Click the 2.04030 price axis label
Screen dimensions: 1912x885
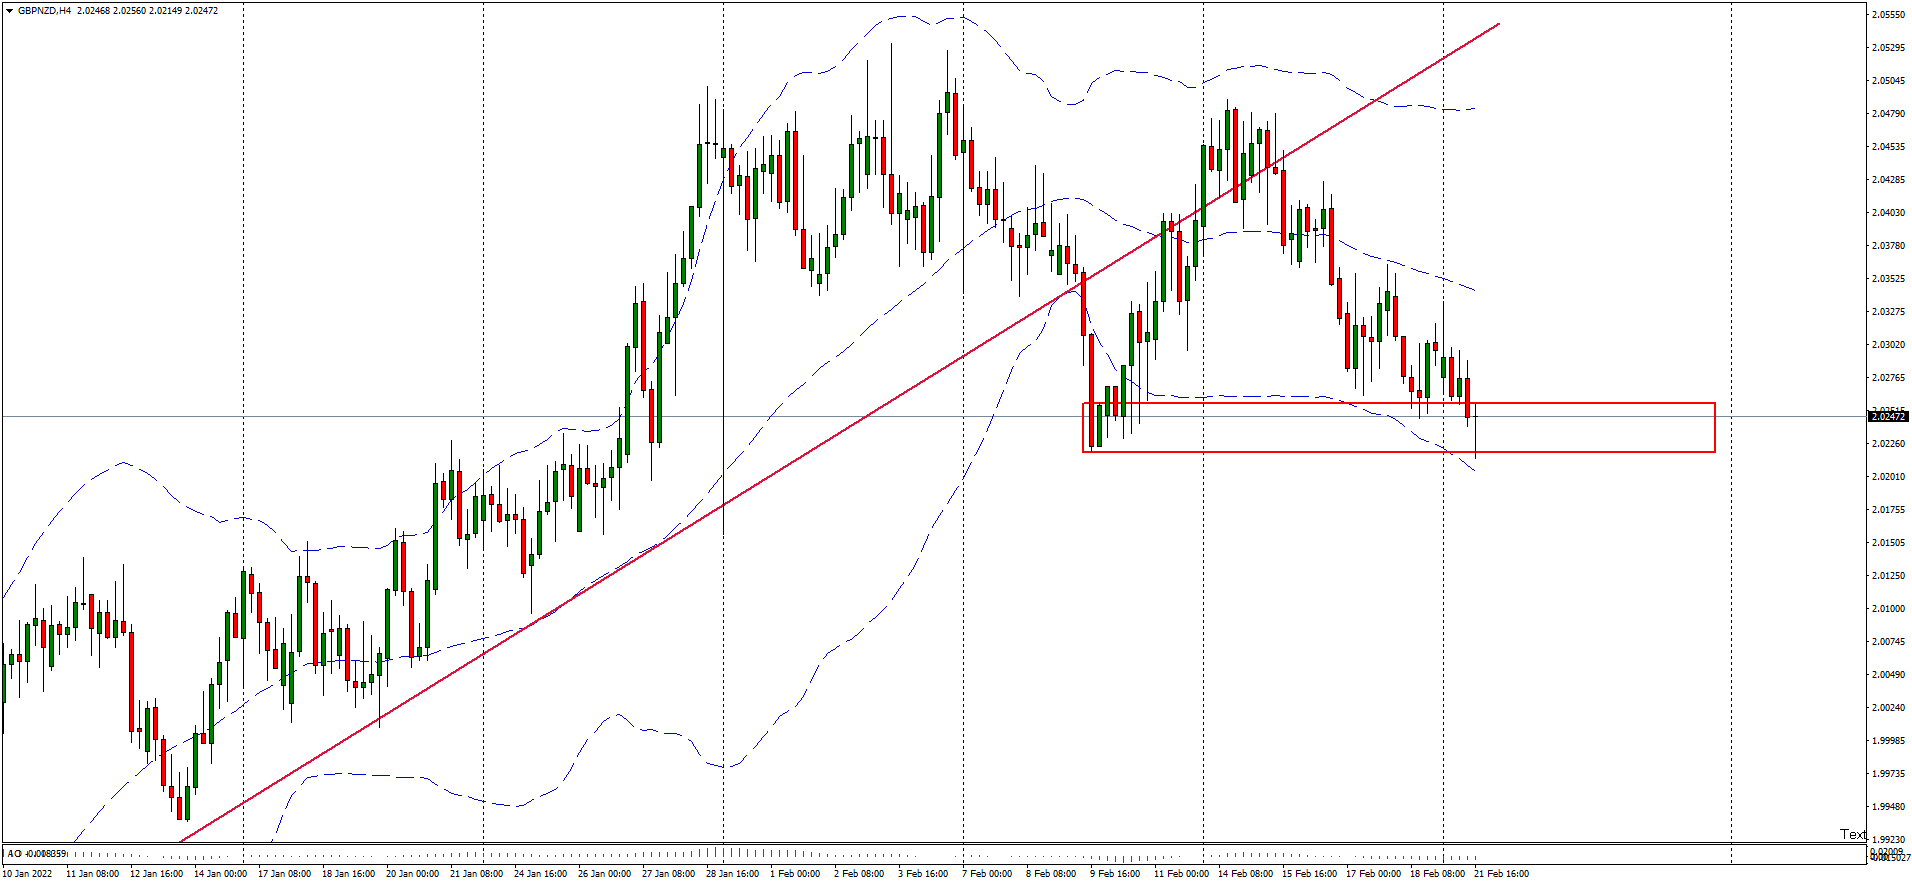tap(1887, 213)
